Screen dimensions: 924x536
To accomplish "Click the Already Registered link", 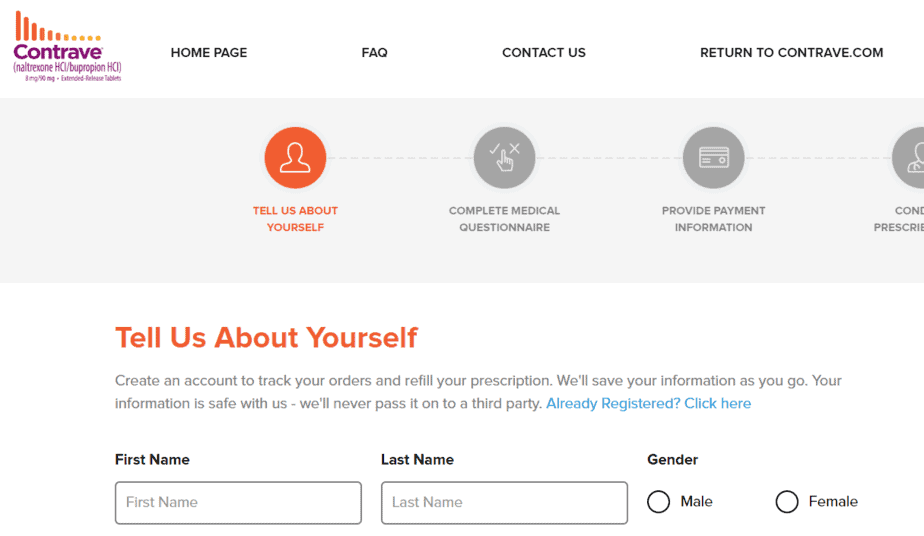I will click(x=648, y=404).
